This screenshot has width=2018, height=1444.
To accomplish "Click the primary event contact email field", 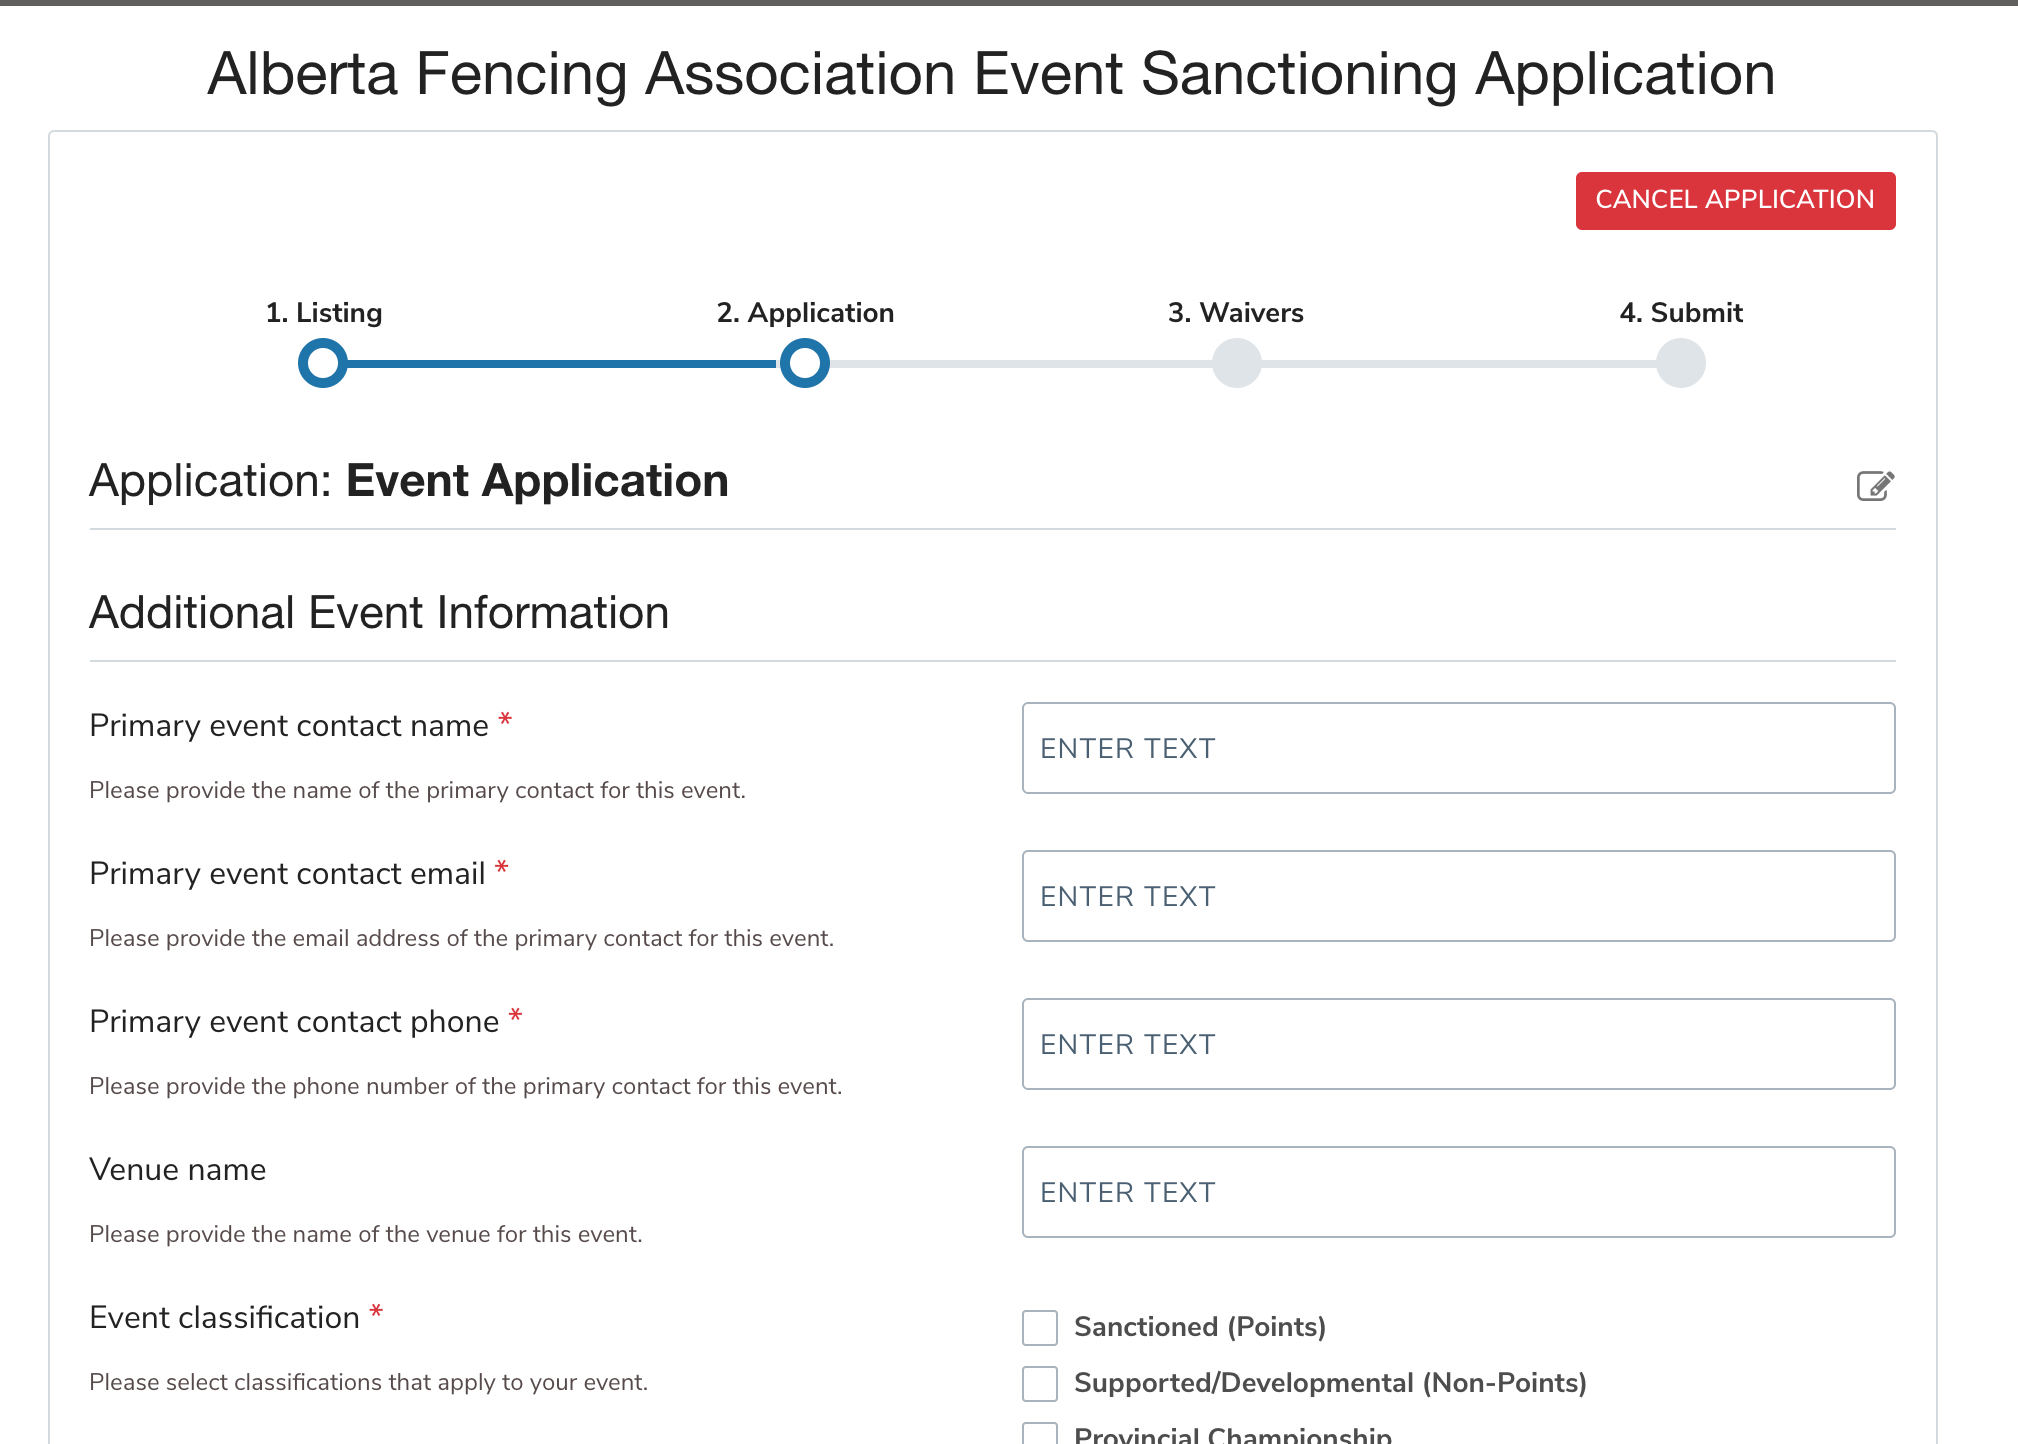I will (x=1458, y=896).
